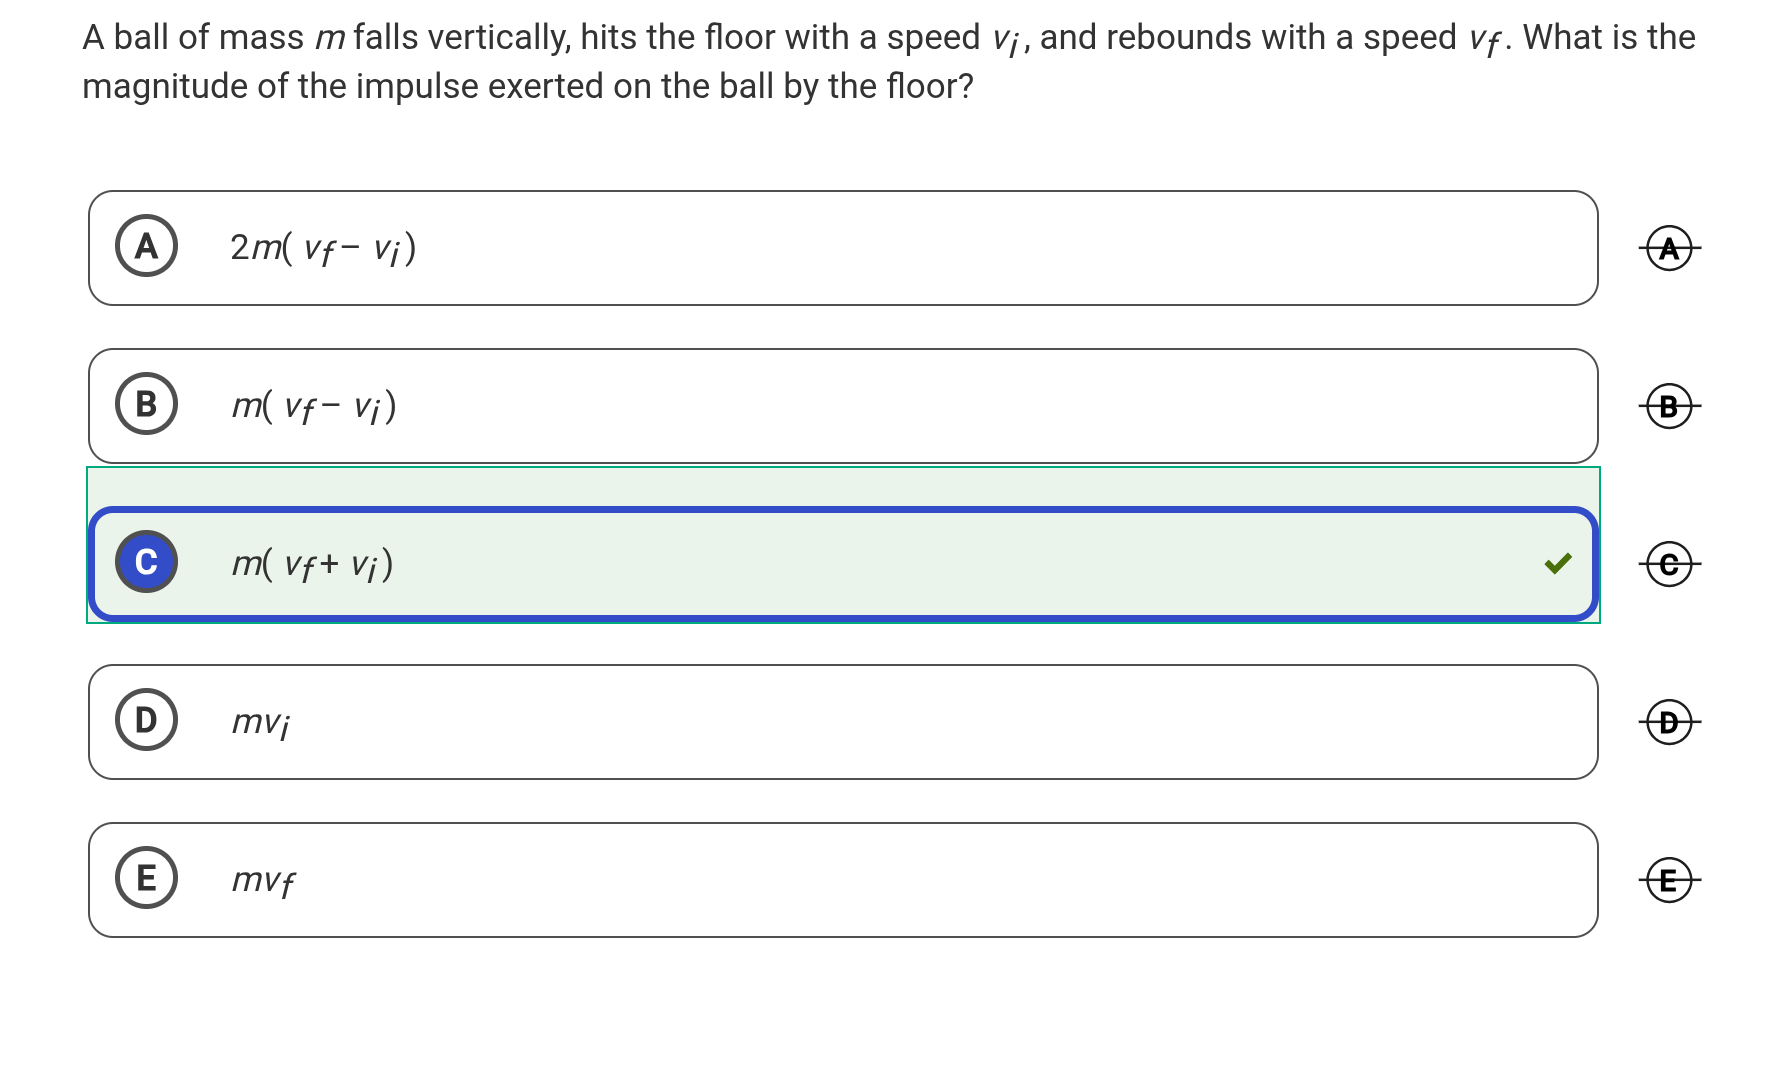This screenshot has height=1078, width=1778.
Task: Select radio circle D
Action: (146, 720)
